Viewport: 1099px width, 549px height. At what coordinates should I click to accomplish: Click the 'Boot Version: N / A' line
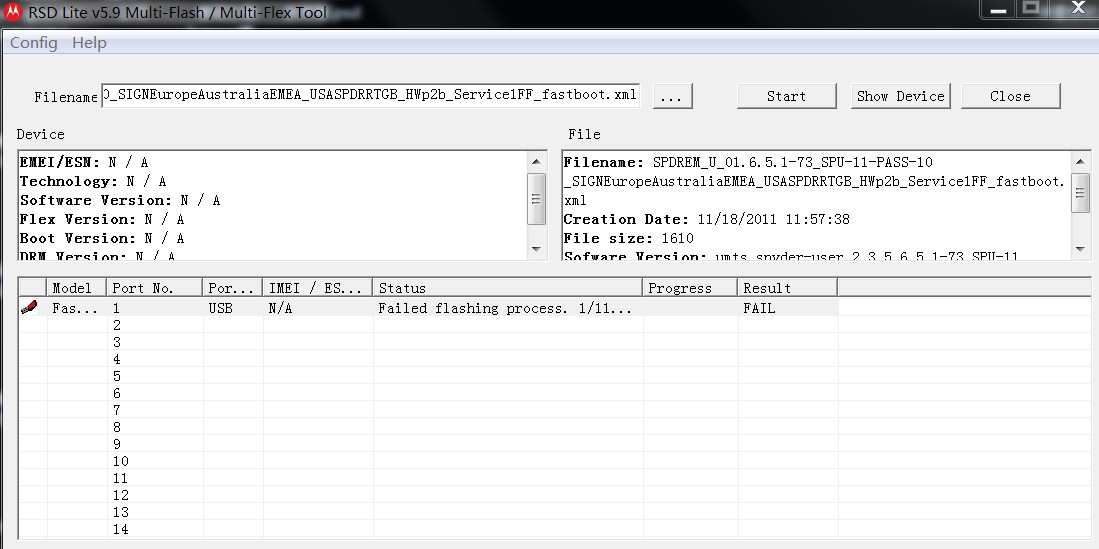(102, 238)
